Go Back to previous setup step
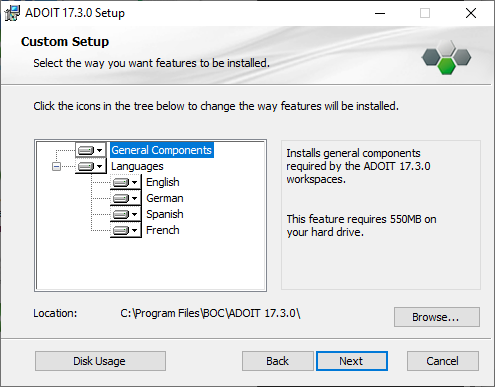 [x=278, y=361]
